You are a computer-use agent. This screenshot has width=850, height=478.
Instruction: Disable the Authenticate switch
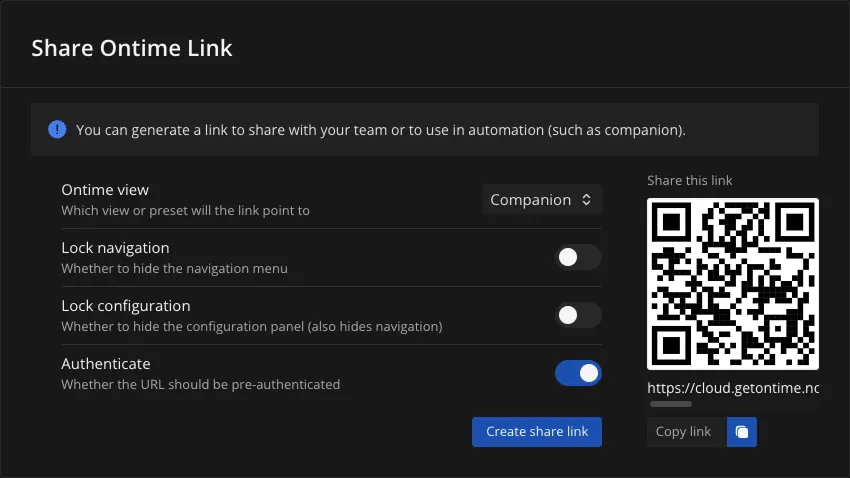pos(578,373)
